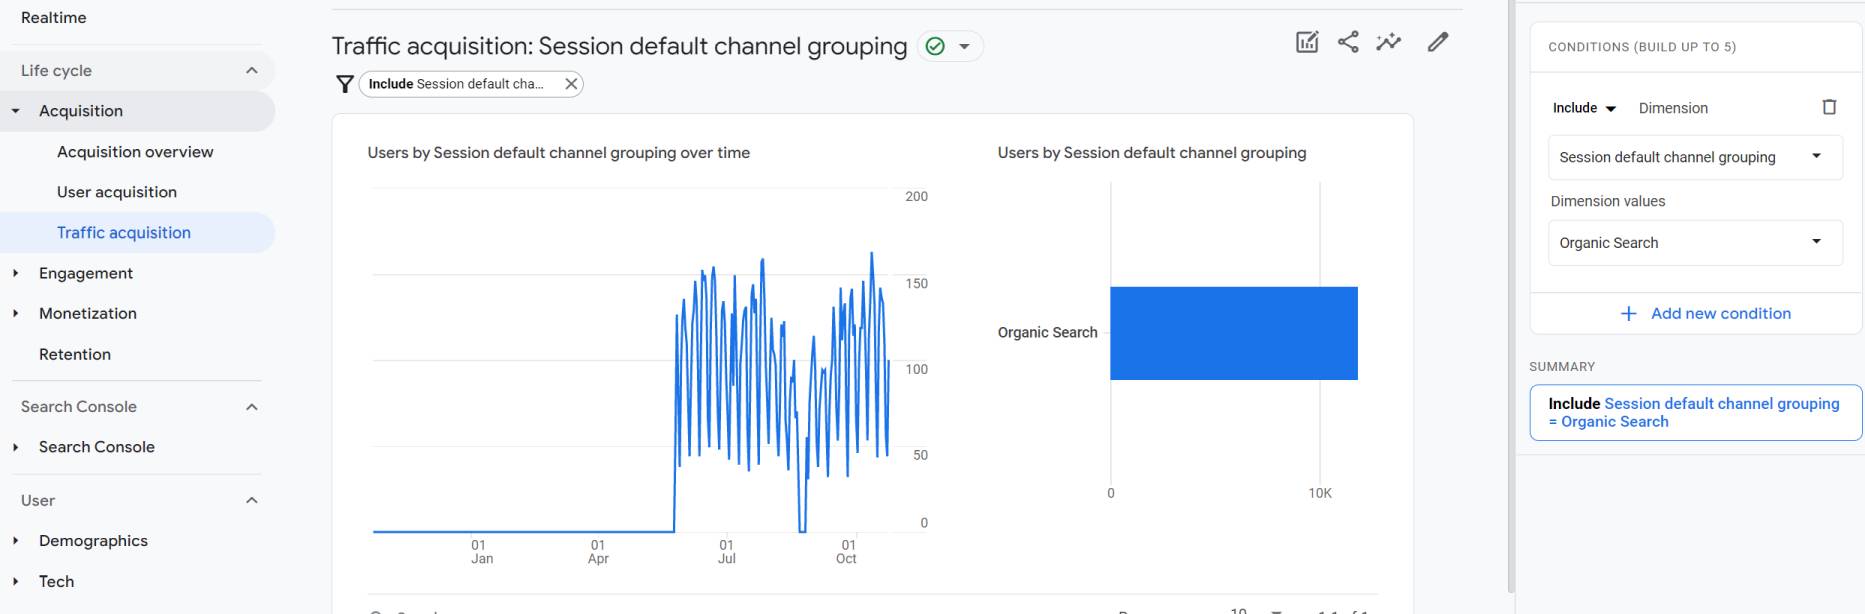This screenshot has height=614, width=1865.
Task: Open the Include condition type dropdown
Action: click(x=1584, y=108)
